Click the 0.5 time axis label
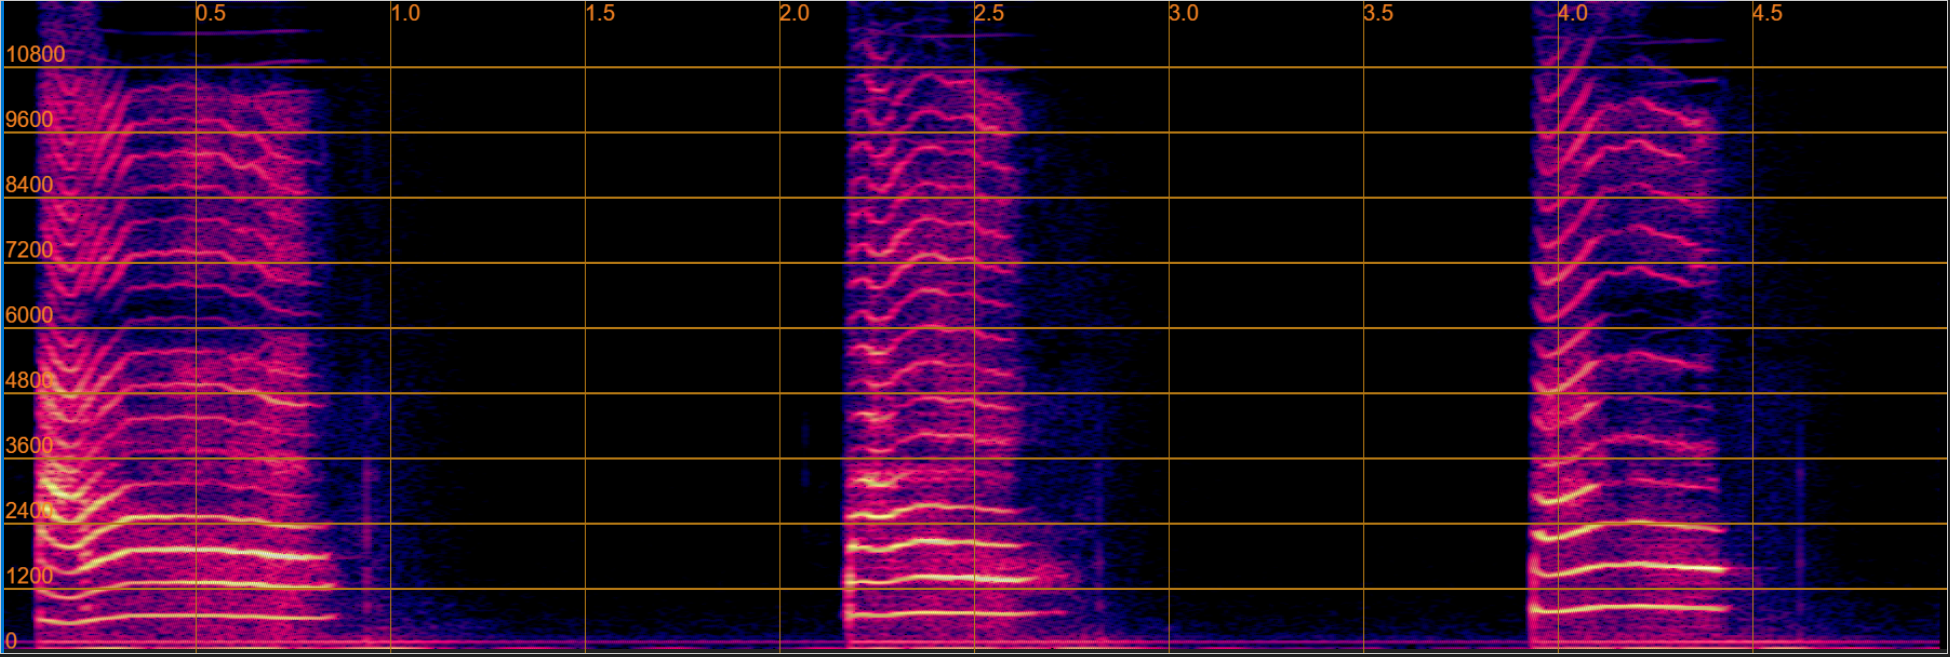 pyautogui.click(x=211, y=14)
